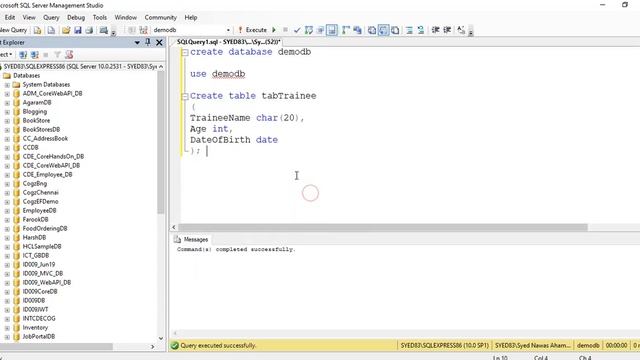Click the 'Query executed successfully.' status text
This screenshot has width=640, height=360.
218,346
